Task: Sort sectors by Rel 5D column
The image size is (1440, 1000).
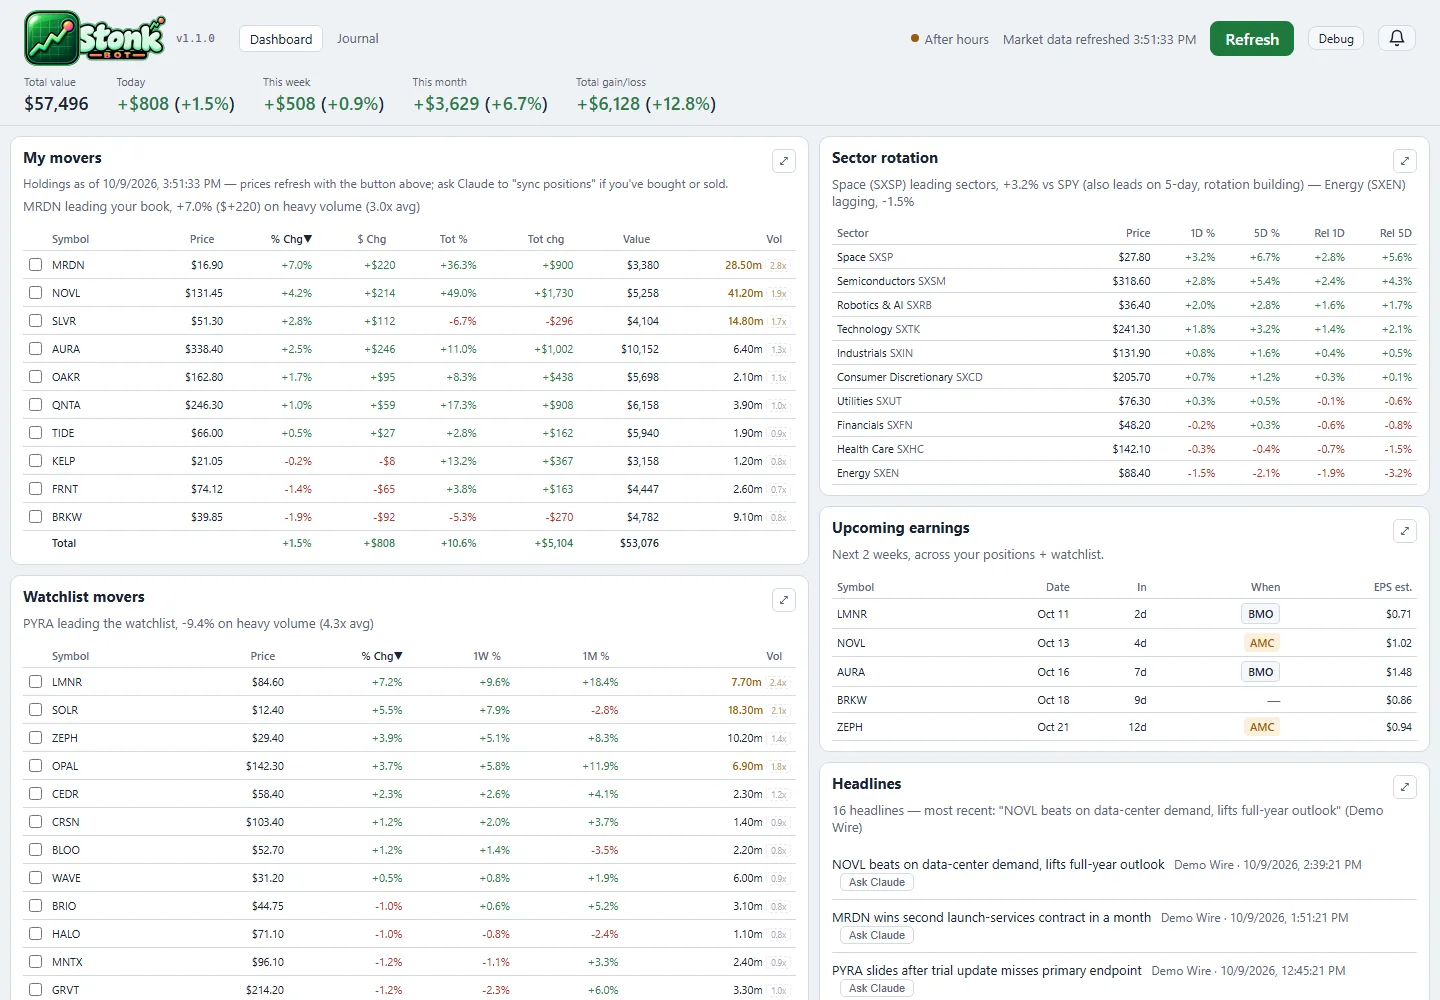Action: [x=1396, y=233]
